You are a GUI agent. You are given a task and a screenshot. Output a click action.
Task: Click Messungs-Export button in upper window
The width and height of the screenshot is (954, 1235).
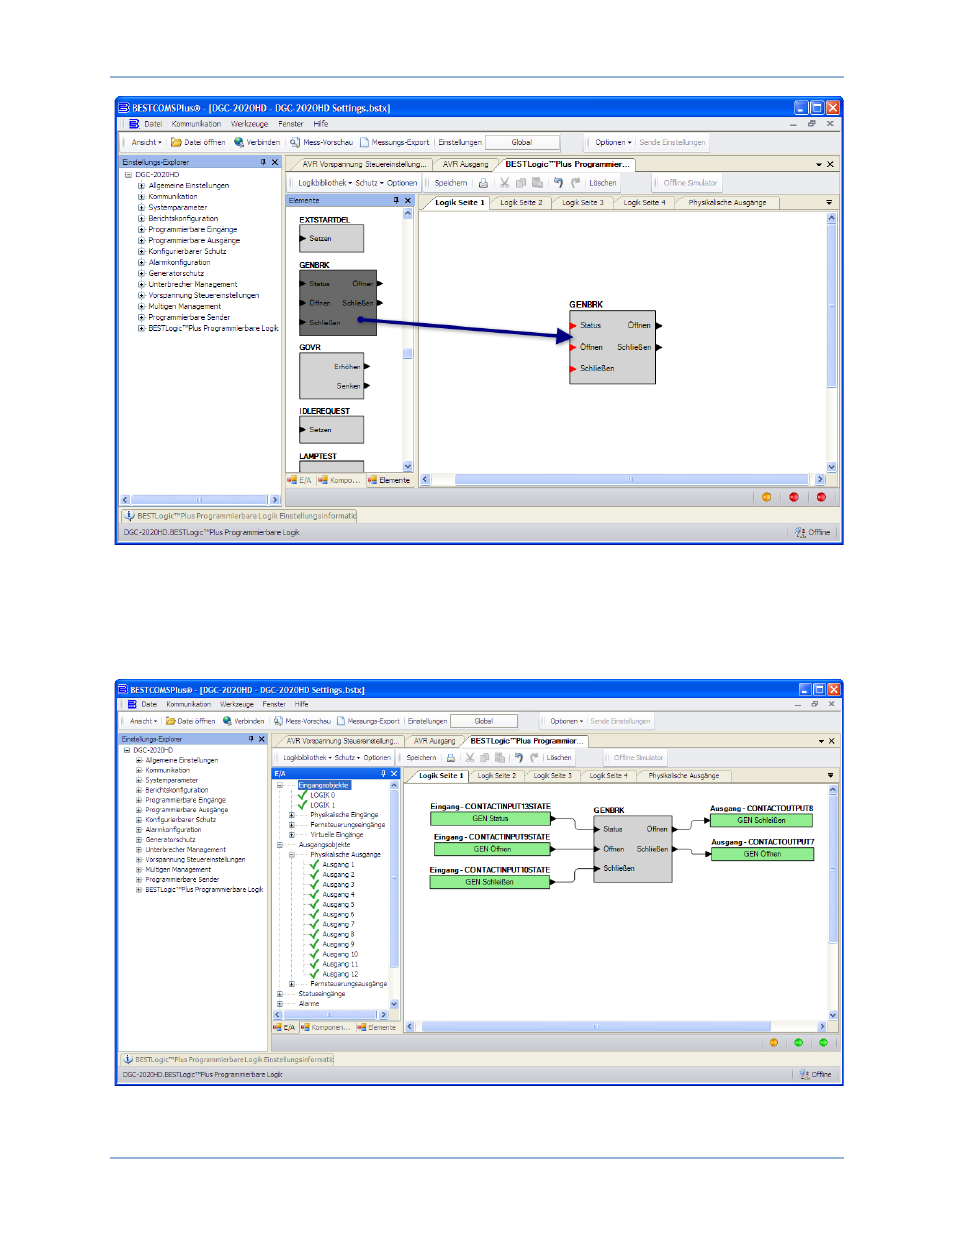[395, 143]
